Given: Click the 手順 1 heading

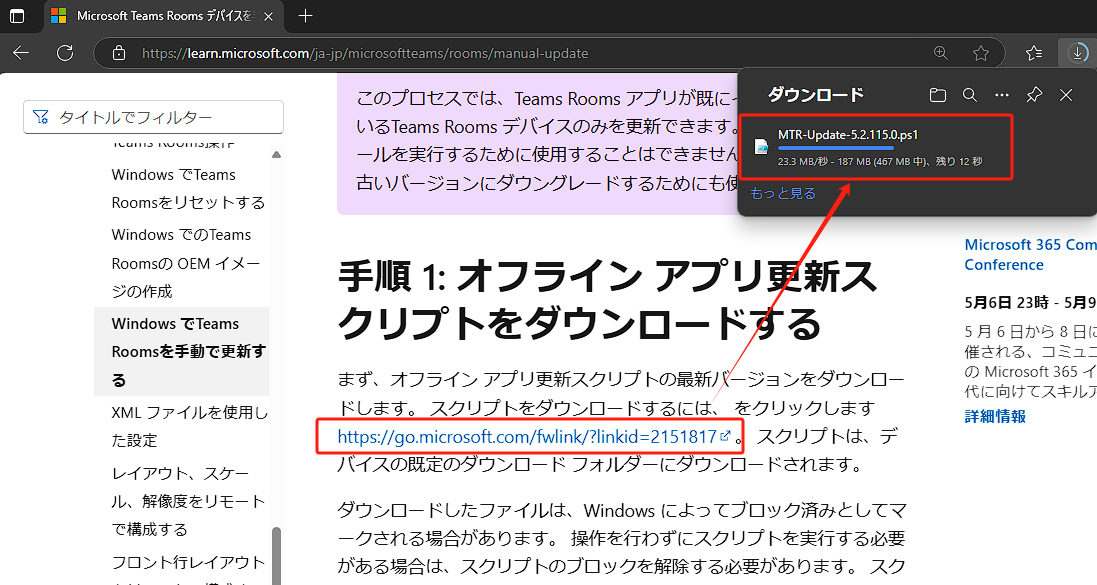Looking at the screenshot, I should pyautogui.click(x=607, y=299).
